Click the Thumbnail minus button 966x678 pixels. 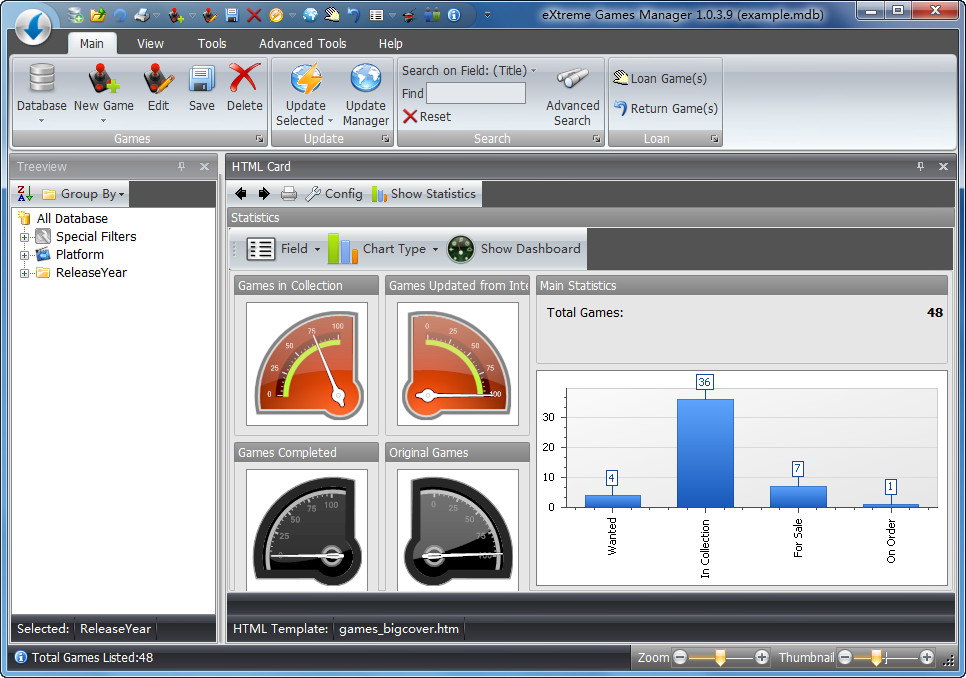click(x=845, y=658)
